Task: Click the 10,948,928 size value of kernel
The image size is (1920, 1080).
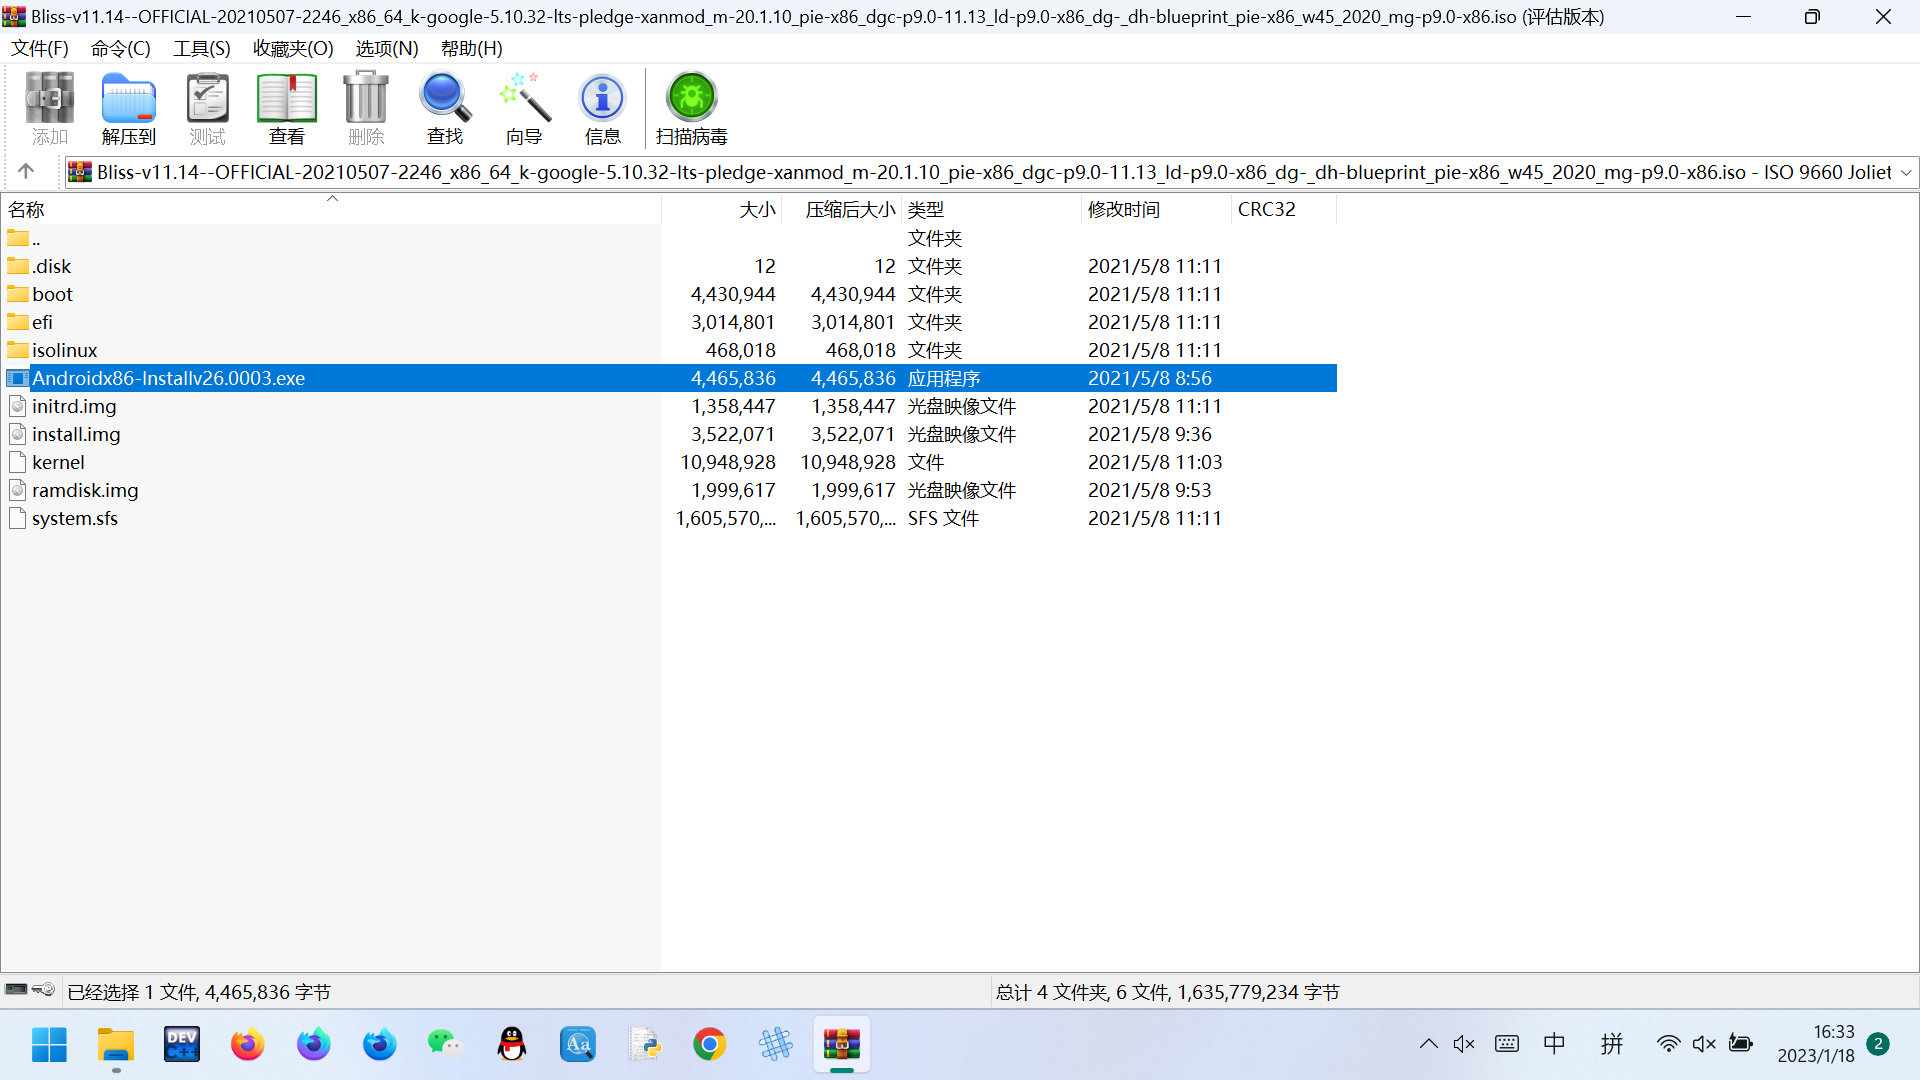Action: coord(728,462)
